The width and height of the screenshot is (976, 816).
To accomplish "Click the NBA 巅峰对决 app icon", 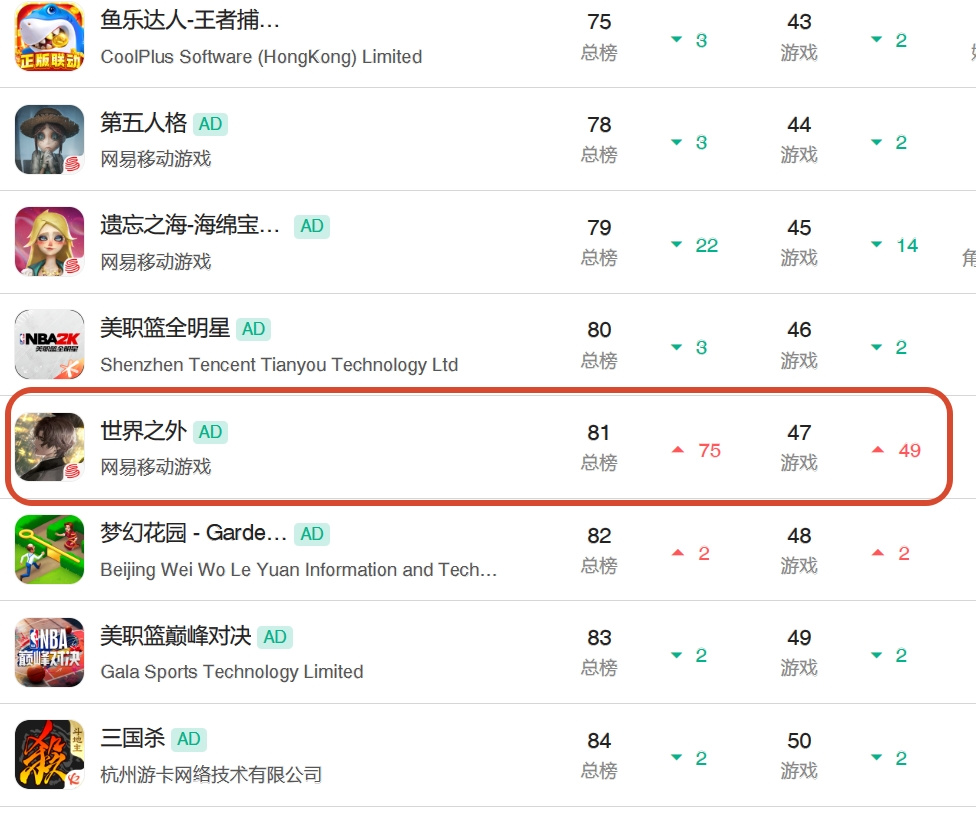I will [49, 652].
